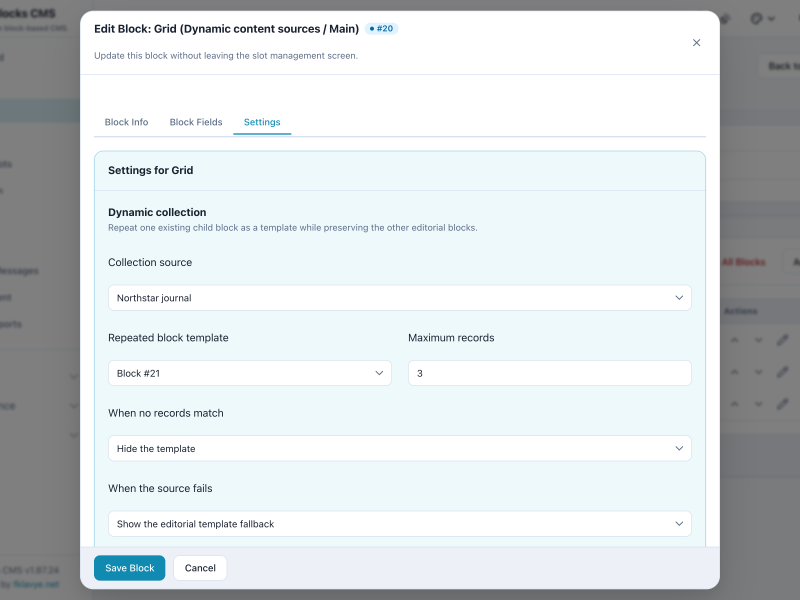Click the Dynamic collection heading
This screenshot has width=800, height=600.
157,212
